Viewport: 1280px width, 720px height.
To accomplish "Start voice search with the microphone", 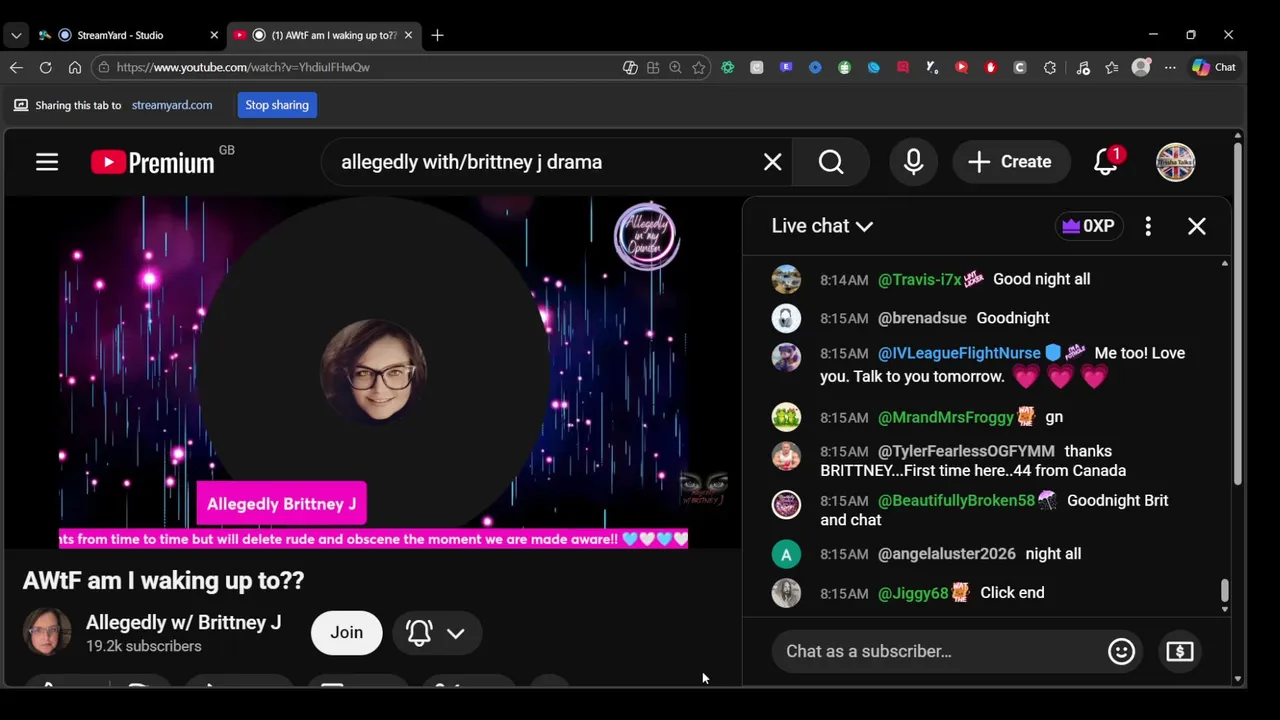I will [x=913, y=162].
